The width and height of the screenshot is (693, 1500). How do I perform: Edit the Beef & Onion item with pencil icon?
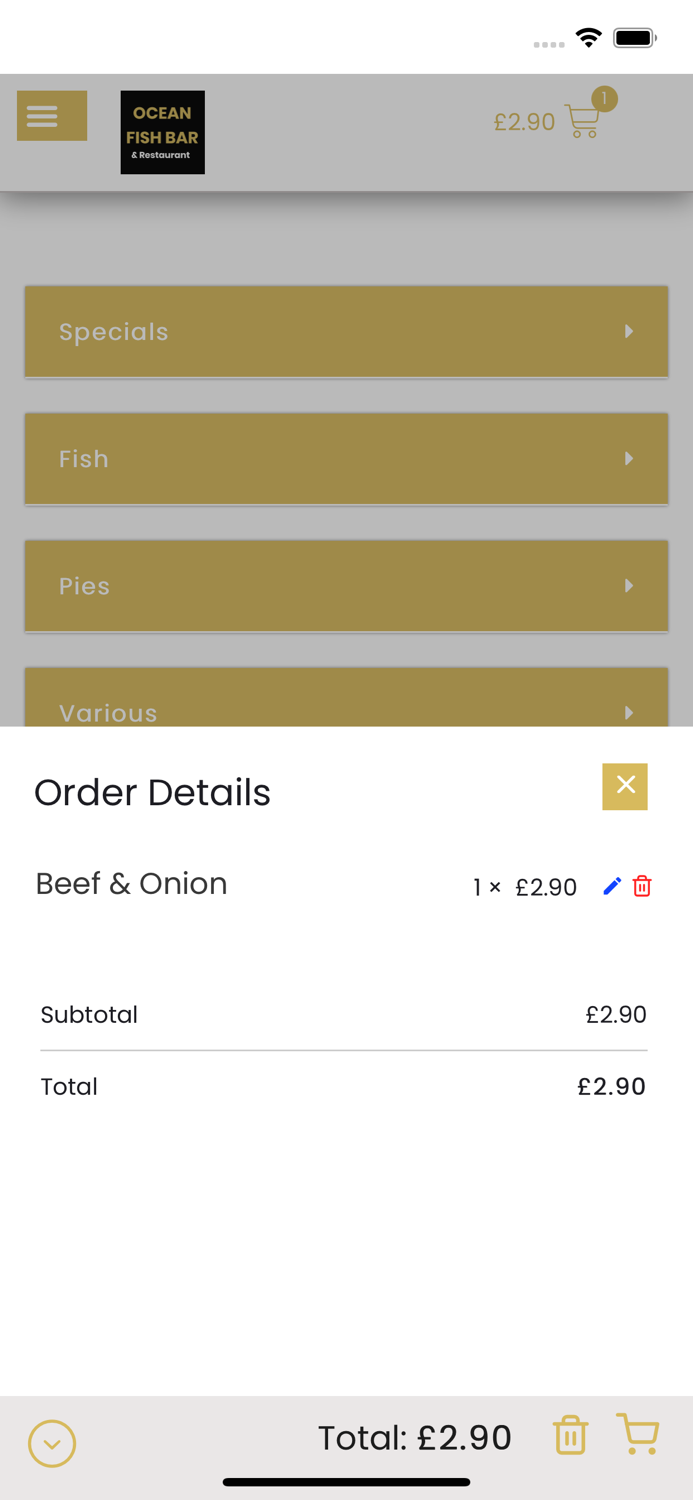(612, 886)
